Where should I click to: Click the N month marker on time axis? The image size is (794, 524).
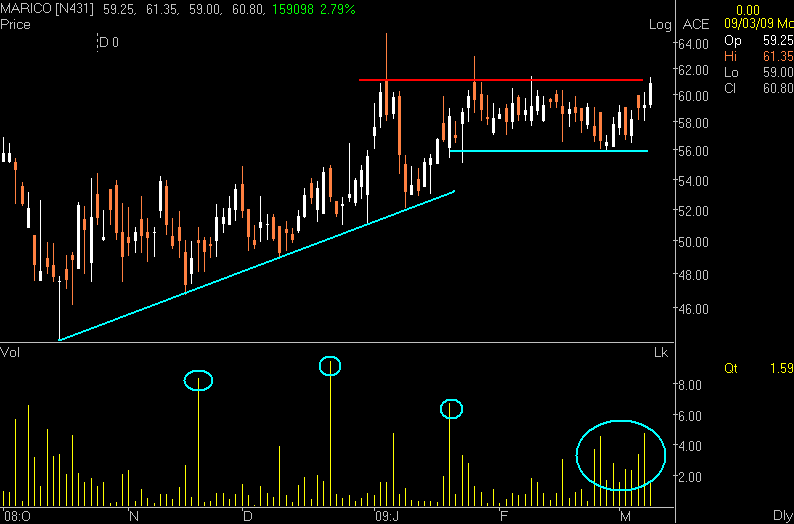point(134,516)
